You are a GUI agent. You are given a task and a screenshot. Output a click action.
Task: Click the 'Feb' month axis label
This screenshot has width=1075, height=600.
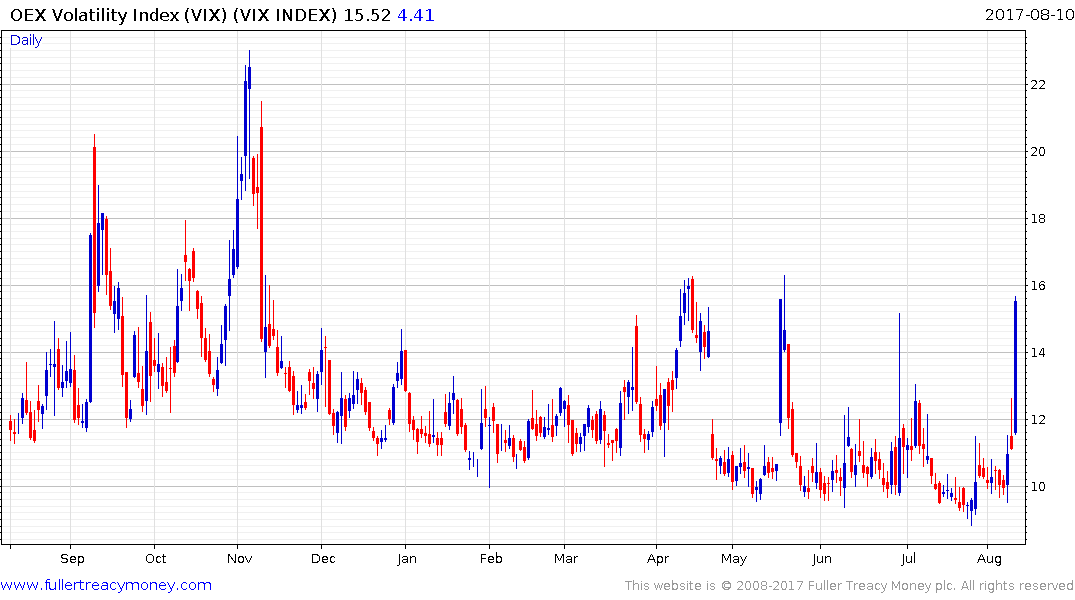point(491,558)
